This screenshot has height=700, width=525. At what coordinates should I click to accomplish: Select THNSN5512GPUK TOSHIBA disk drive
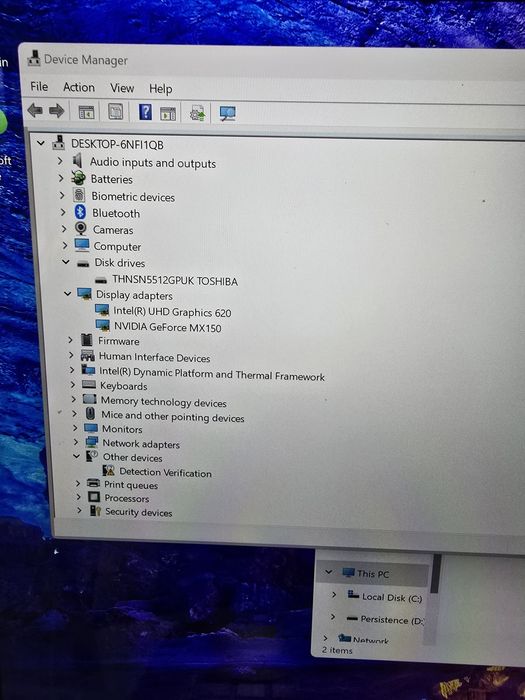tap(175, 280)
